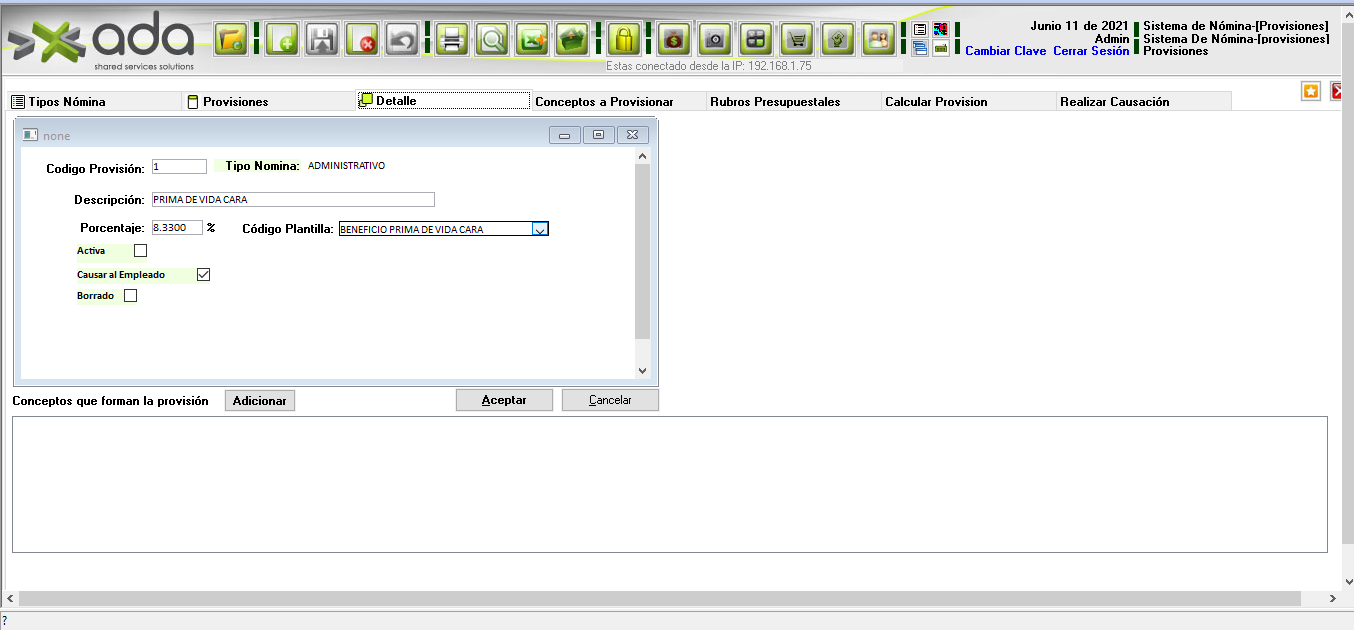Image resolution: width=1354 pixels, height=631 pixels.
Task: Click the printer icon in toolbar
Action: point(451,40)
